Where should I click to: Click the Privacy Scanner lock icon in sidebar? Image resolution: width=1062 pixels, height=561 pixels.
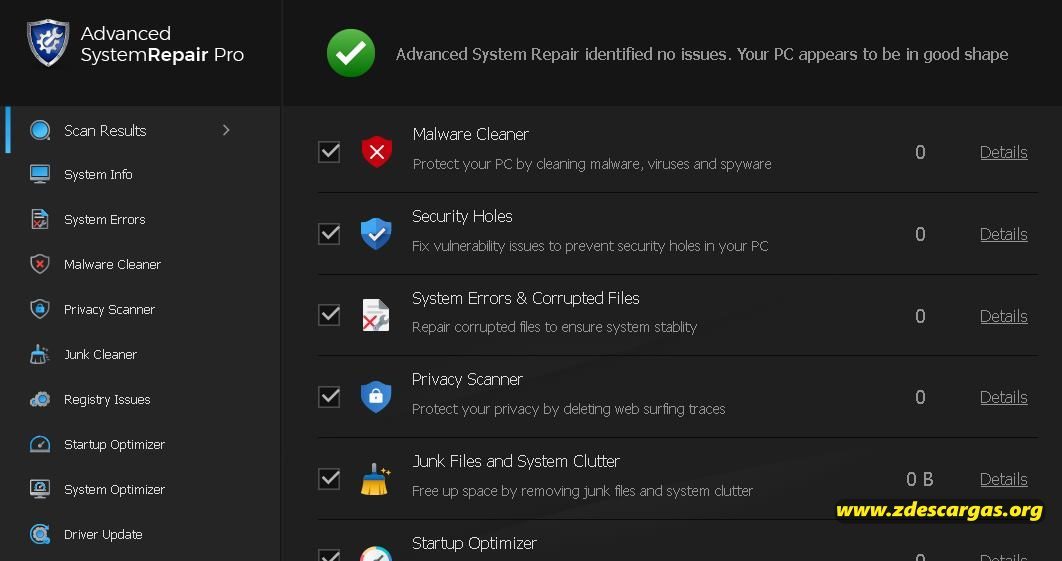pos(40,309)
